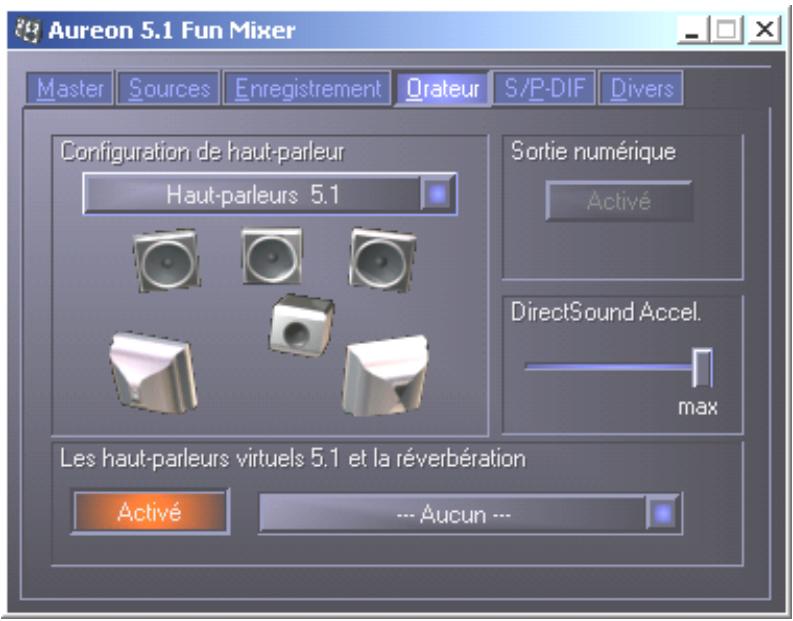Toggle the orange Activé virtual speakers button
Image resolution: width=793 pixels, height=621 pixels.
click(x=150, y=512)
